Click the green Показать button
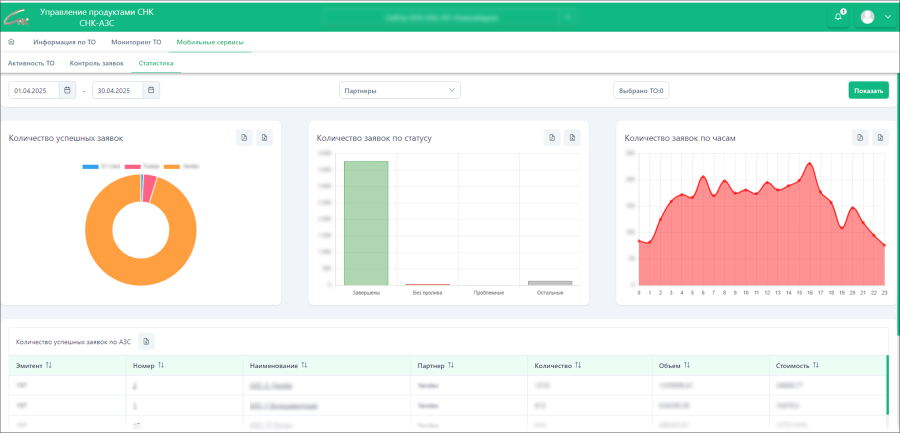This screenshot has height=433, width=900. (x=868, y=90)
